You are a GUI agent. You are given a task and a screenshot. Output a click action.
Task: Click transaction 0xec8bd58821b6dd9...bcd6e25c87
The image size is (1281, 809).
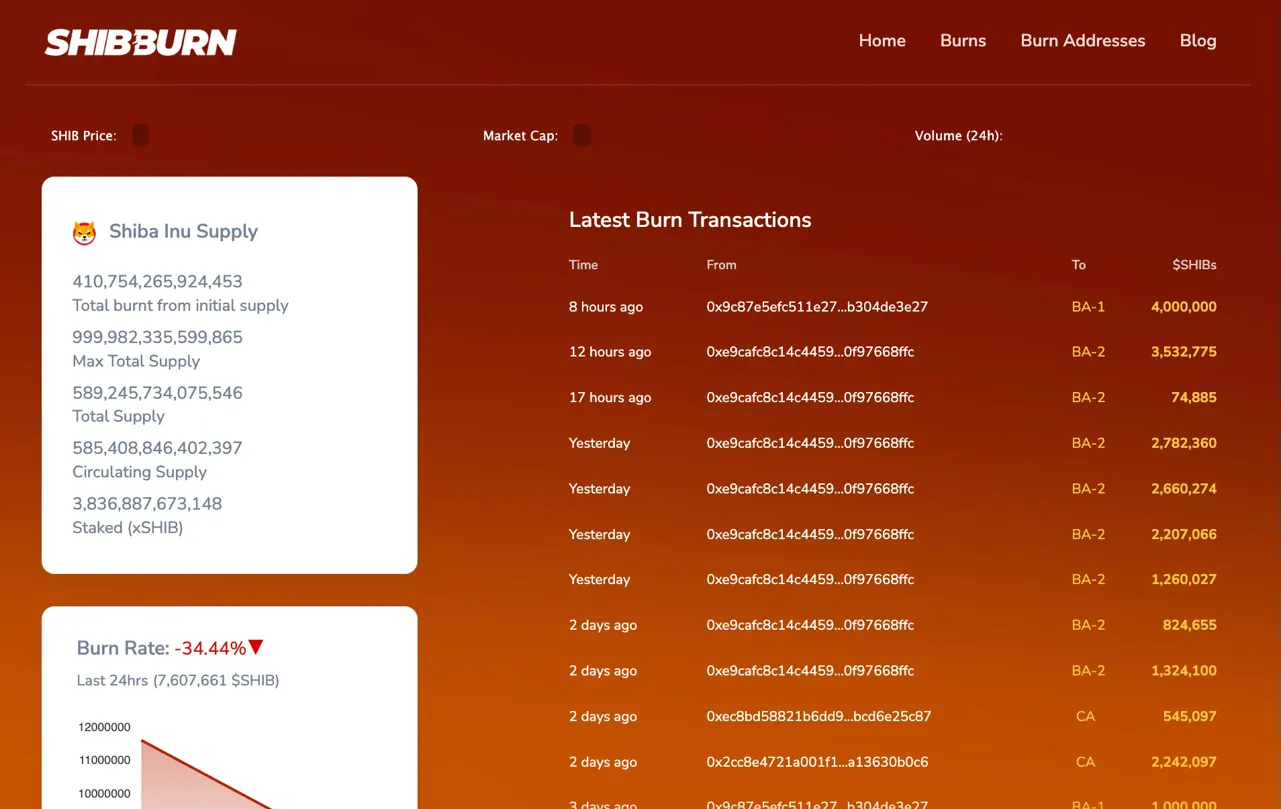(x=818, y=716)
